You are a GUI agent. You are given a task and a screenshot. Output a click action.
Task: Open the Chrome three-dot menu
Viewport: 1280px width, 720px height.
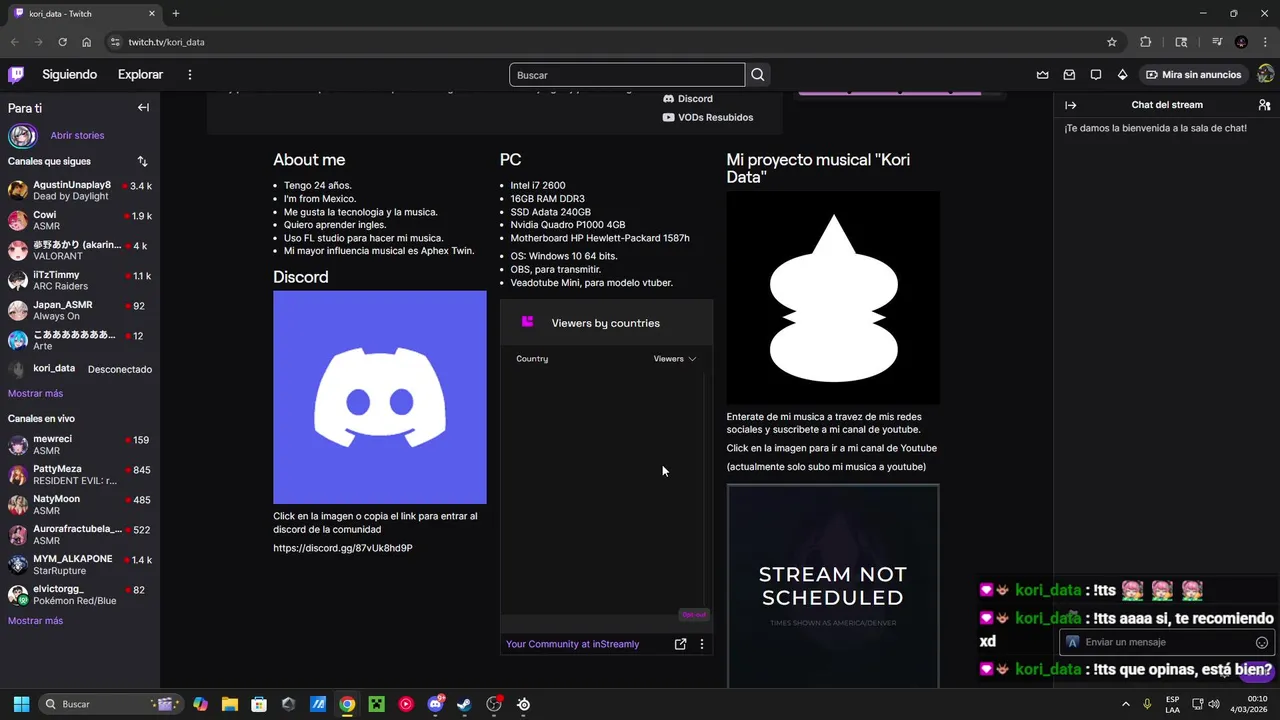coord(1265,42)
